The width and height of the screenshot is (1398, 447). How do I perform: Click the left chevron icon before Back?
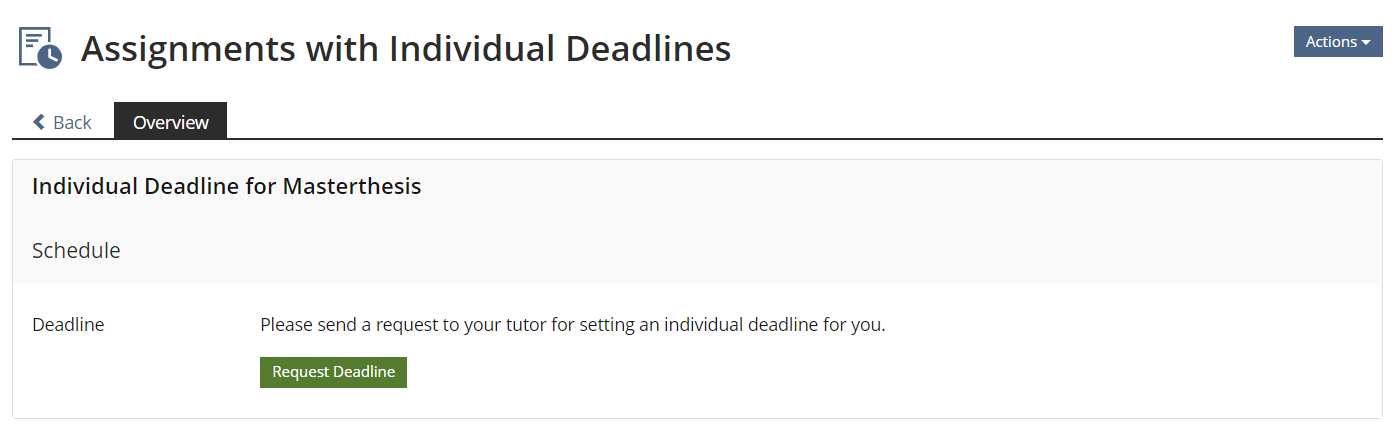39,122
